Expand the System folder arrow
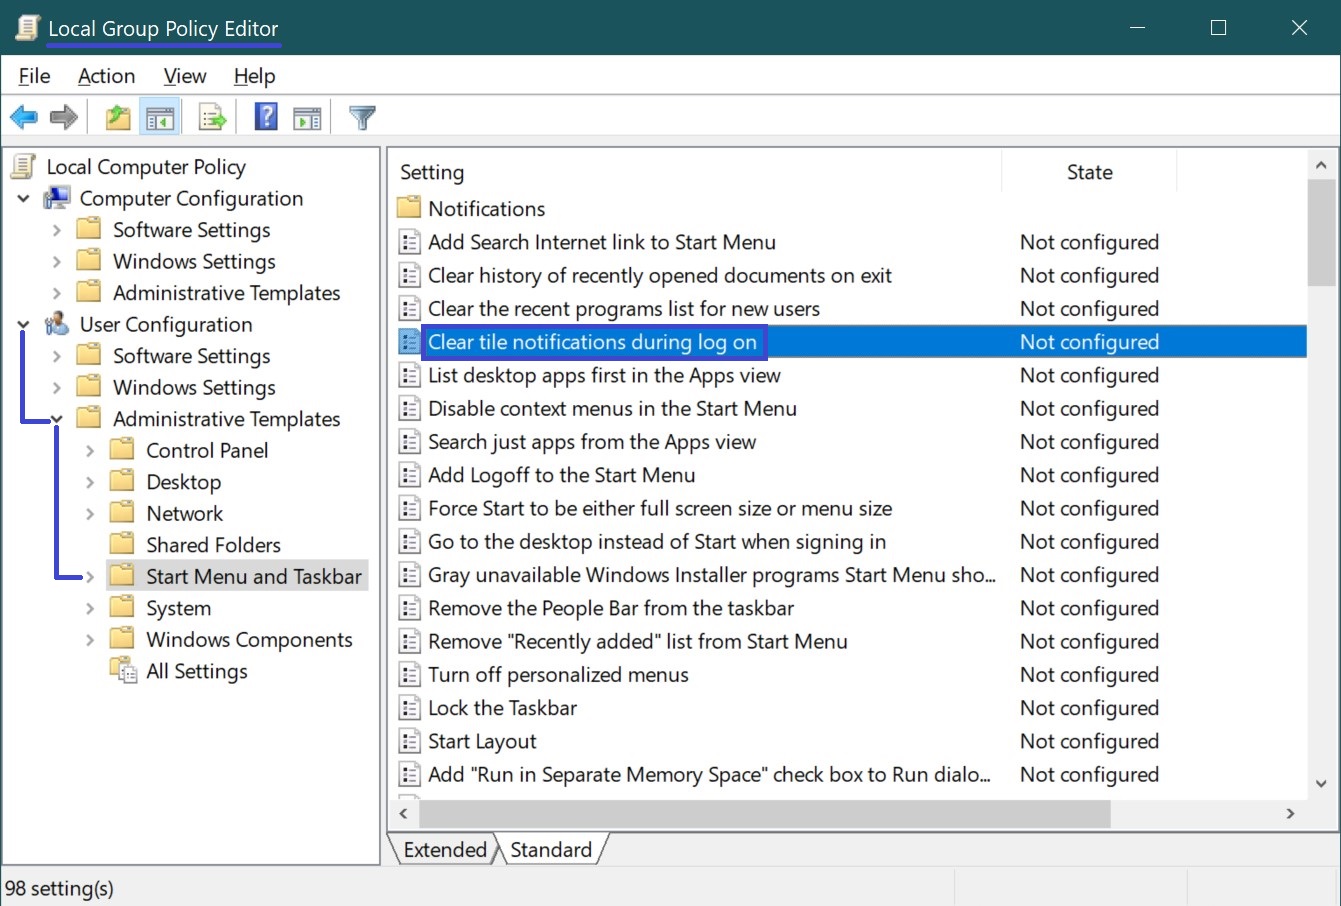 point(90,608)
